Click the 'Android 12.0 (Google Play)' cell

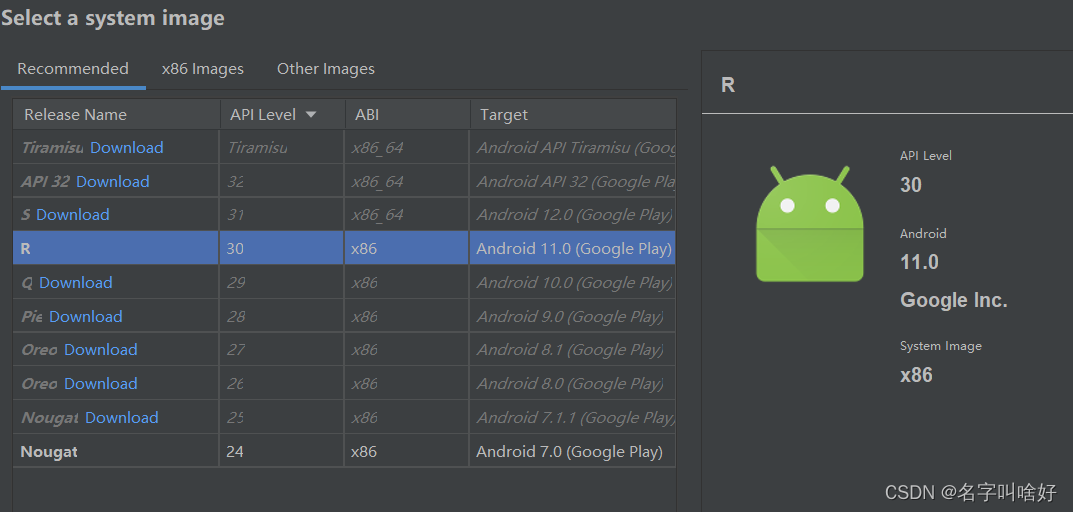coord(573,214)
